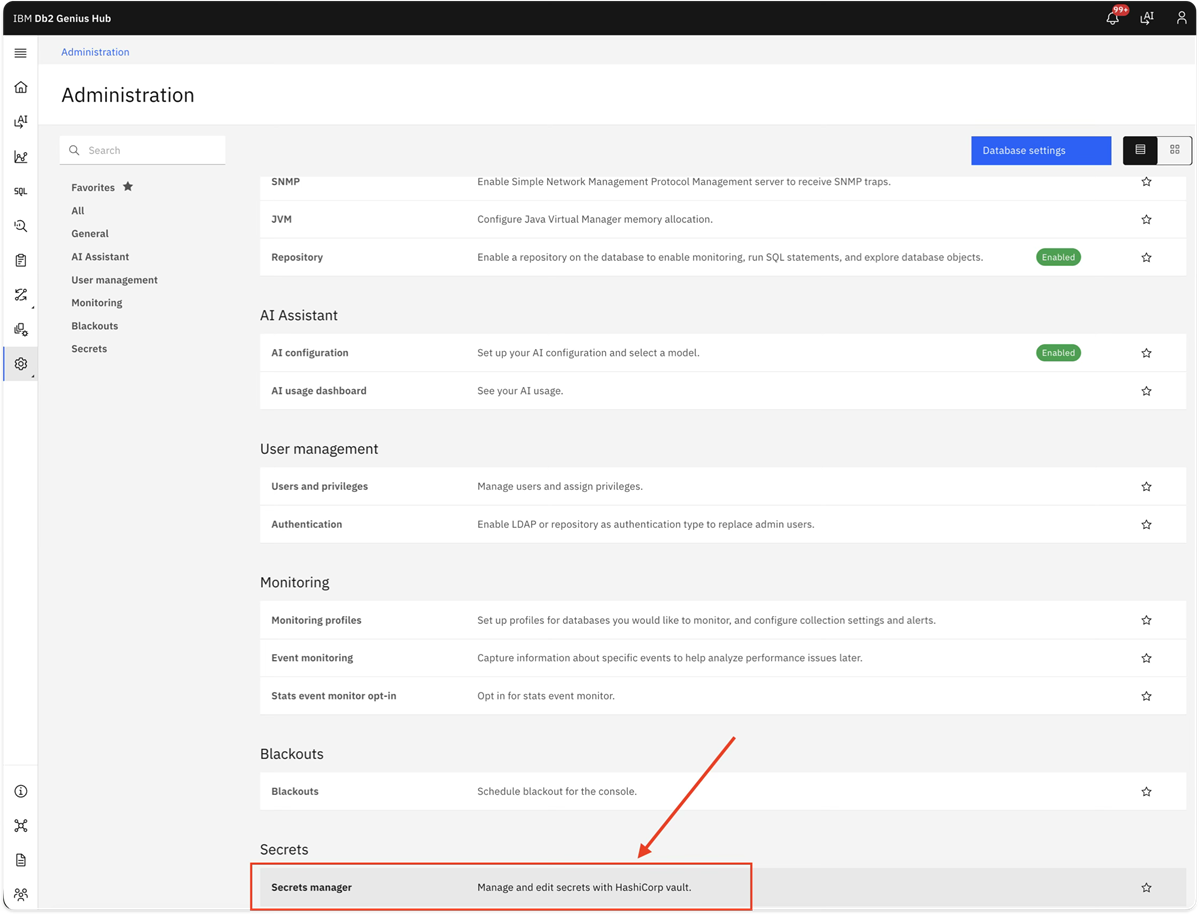Open the user profile icon in header
The height and width of the screenshot is (915, 1200).
[x=1181, y=18]
